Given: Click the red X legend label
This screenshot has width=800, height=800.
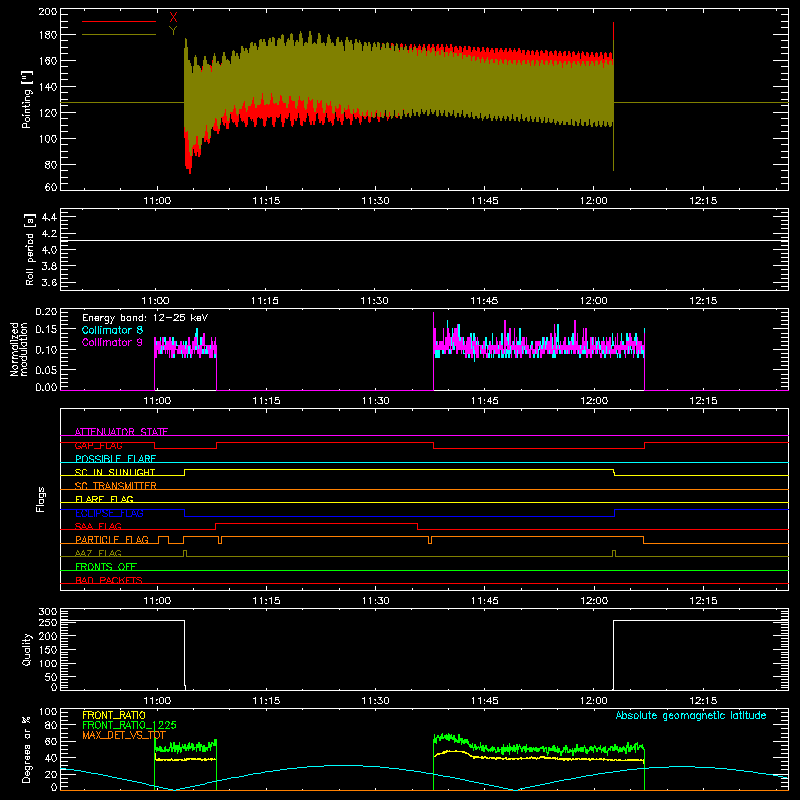Looking at the screenshot, I should [173, 18].
